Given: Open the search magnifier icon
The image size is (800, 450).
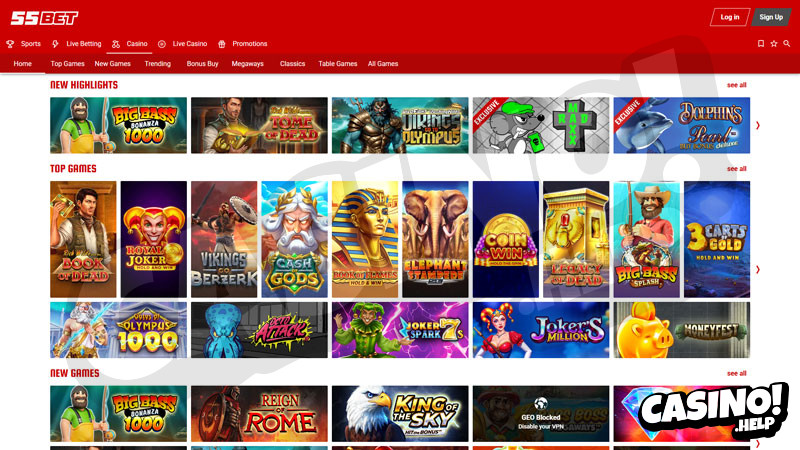Looking at the screenshot, I should click(787, 44).
